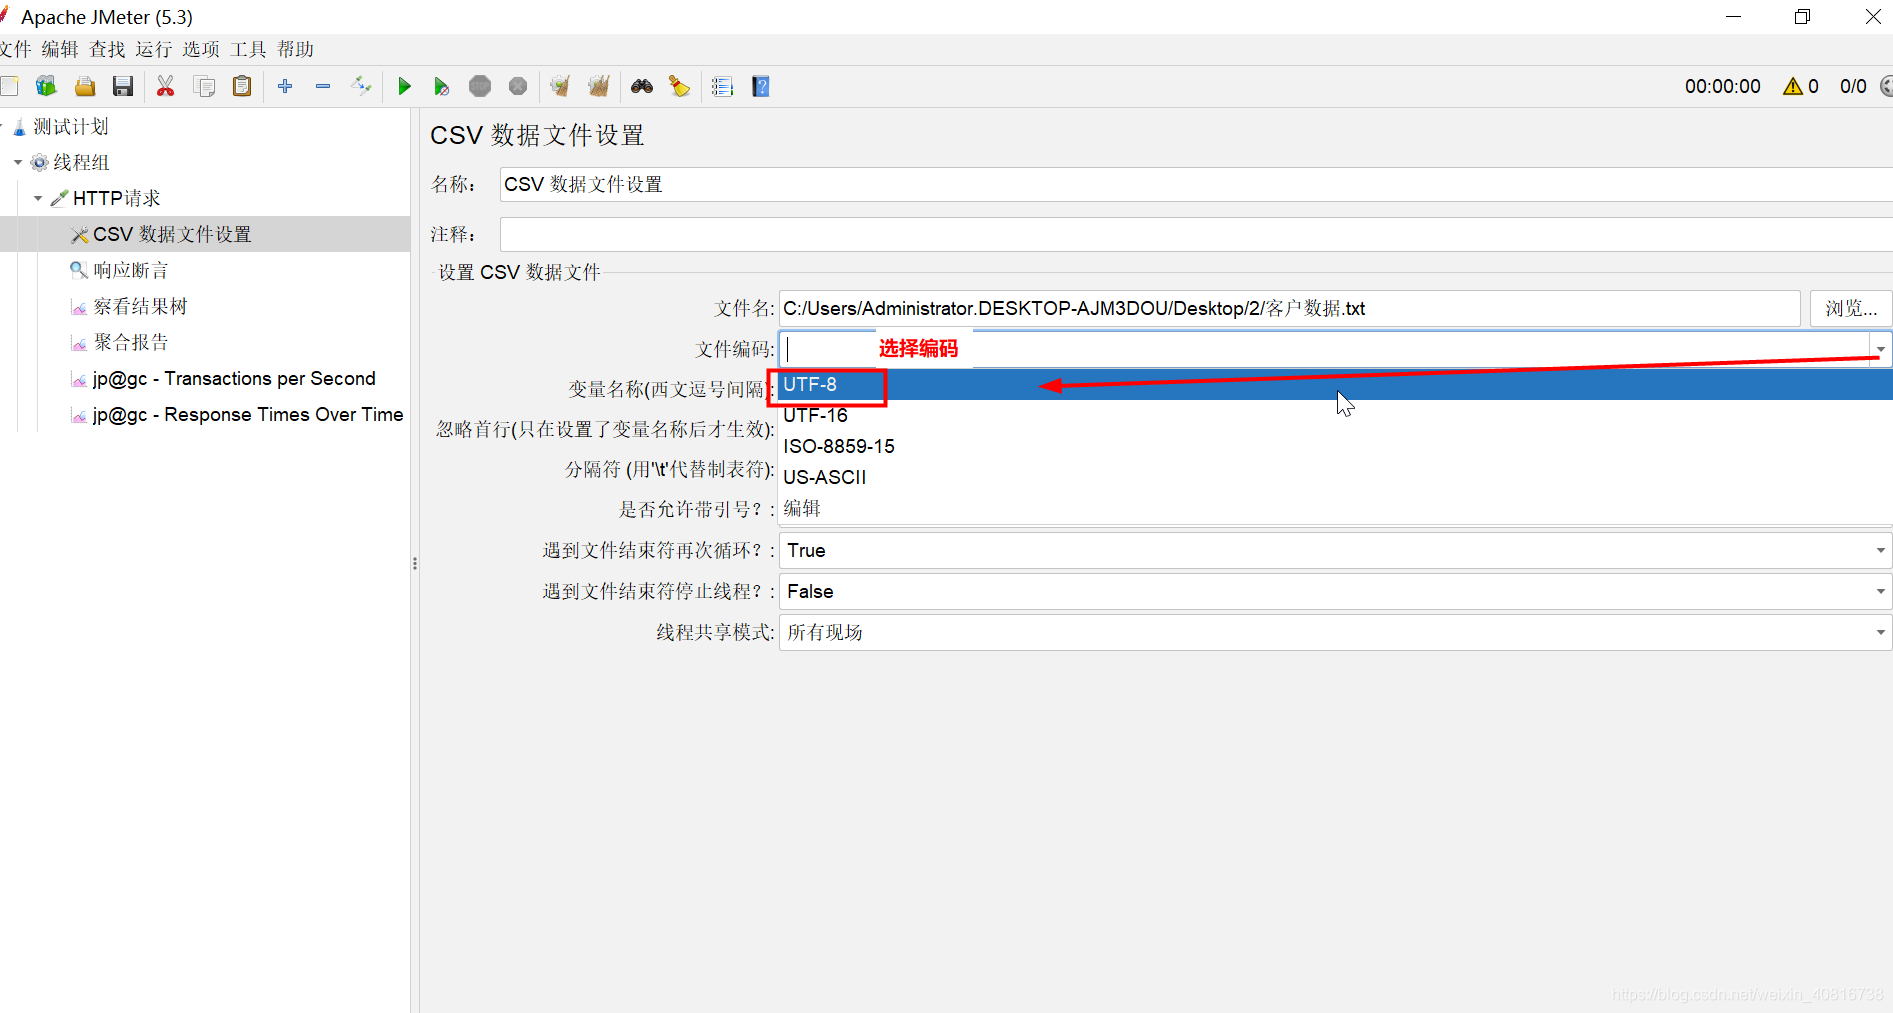Screen dimensions: 1893x1013
Task: Click the Paste clipboard icon
Action: 242,87
